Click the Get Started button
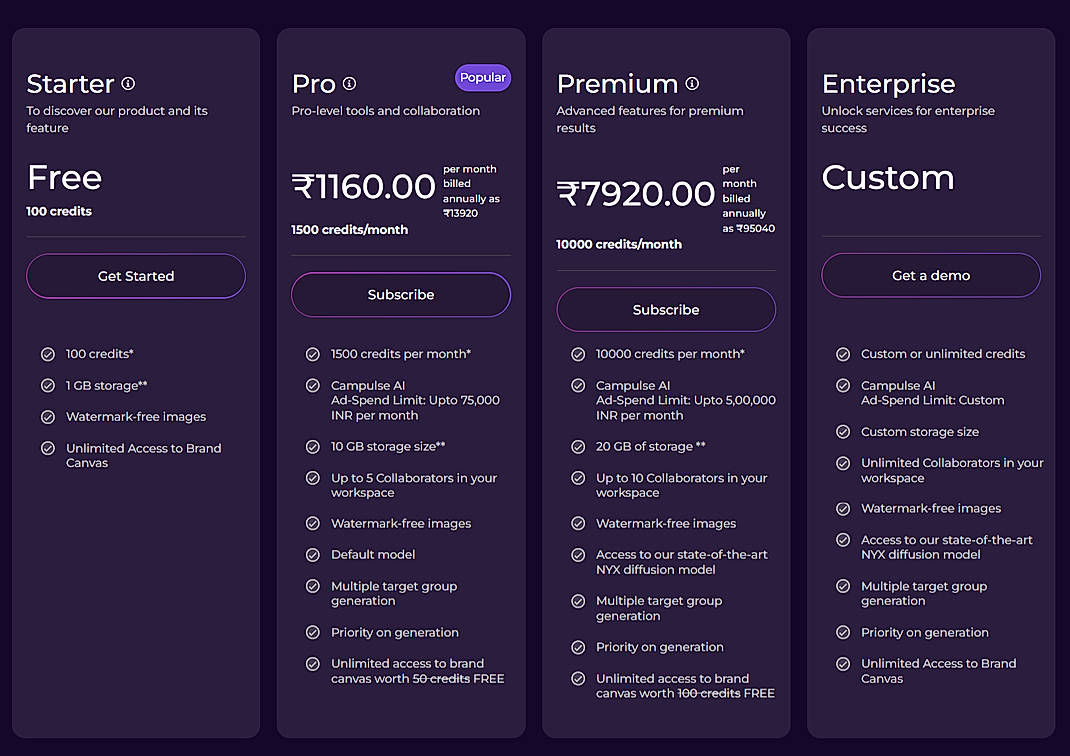This screenshot has height=756, width=1070. point(135,276)
